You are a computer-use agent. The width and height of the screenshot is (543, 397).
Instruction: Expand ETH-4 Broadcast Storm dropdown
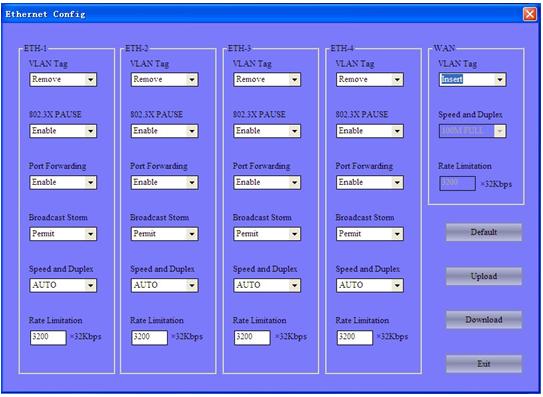370,234
